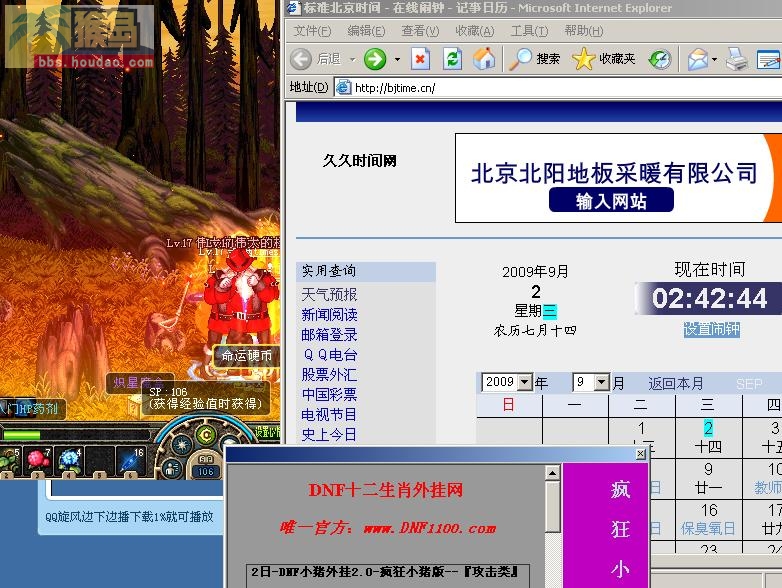
Task: Expand the Back button history arrow
Action: [x=353, y=59]
